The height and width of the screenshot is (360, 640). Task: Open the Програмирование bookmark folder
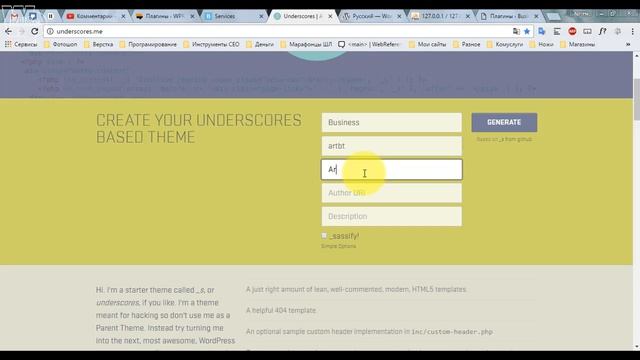click(148, 44)
